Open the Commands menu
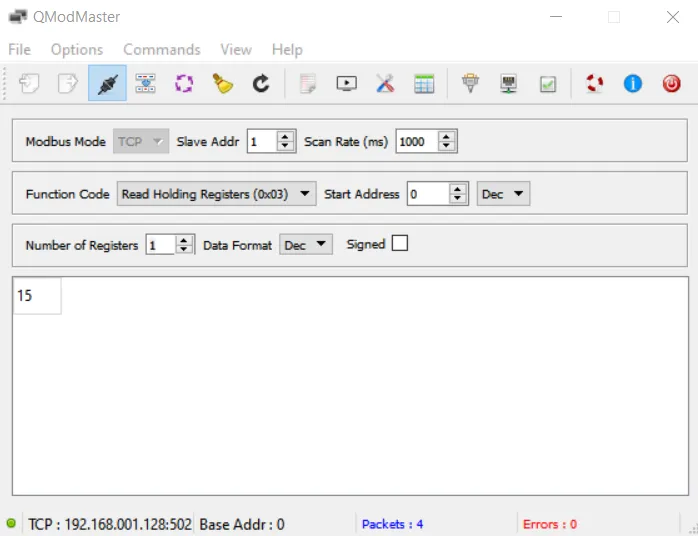The height and width of the screenshot is (536, 698). (x=161, y=49)
